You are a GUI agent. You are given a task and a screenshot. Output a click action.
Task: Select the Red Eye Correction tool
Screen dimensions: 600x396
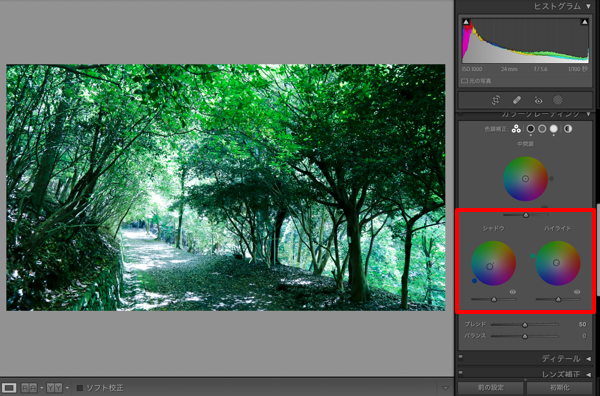coord(538,101)
